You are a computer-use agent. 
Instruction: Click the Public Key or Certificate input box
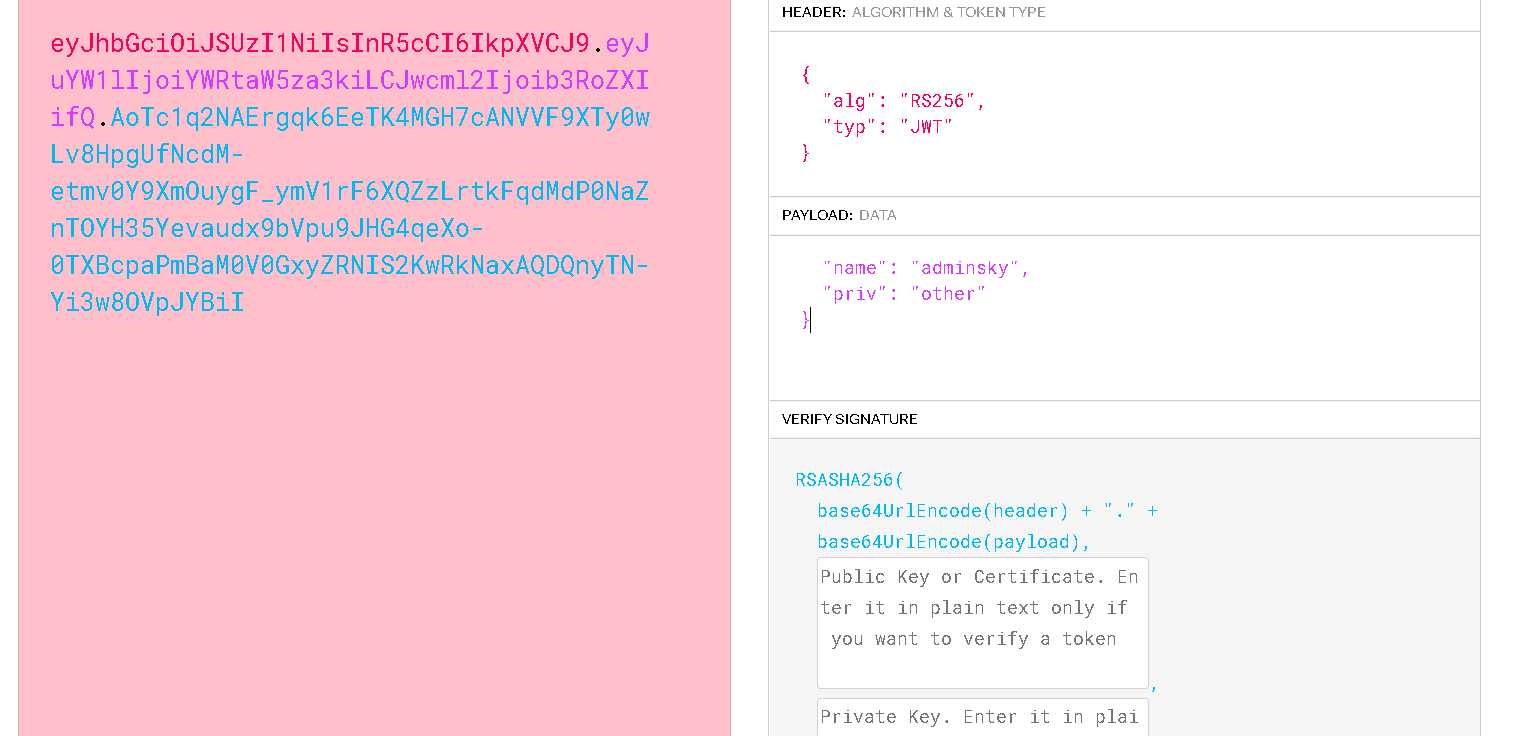pyautogui.click(x=983, y=623)
